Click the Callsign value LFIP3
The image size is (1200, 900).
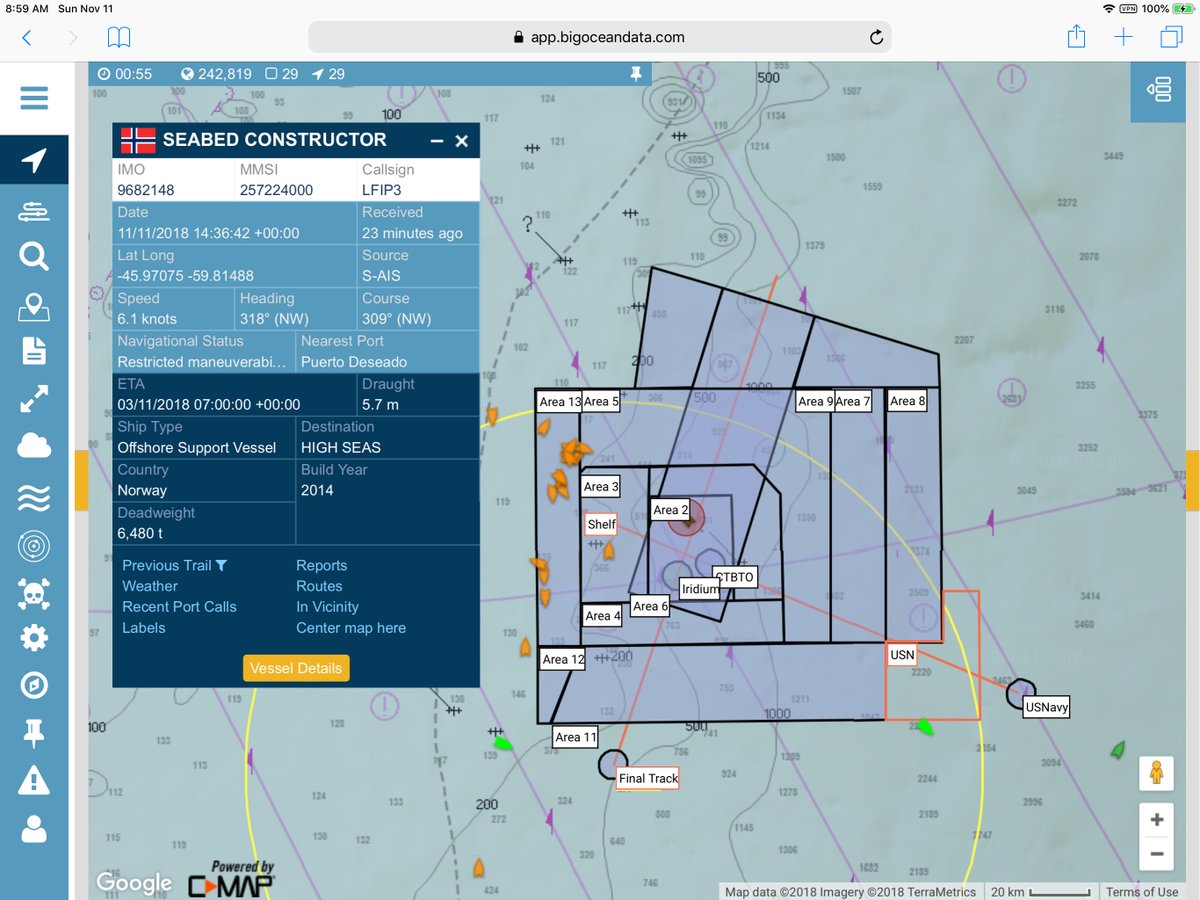(382, 190)
